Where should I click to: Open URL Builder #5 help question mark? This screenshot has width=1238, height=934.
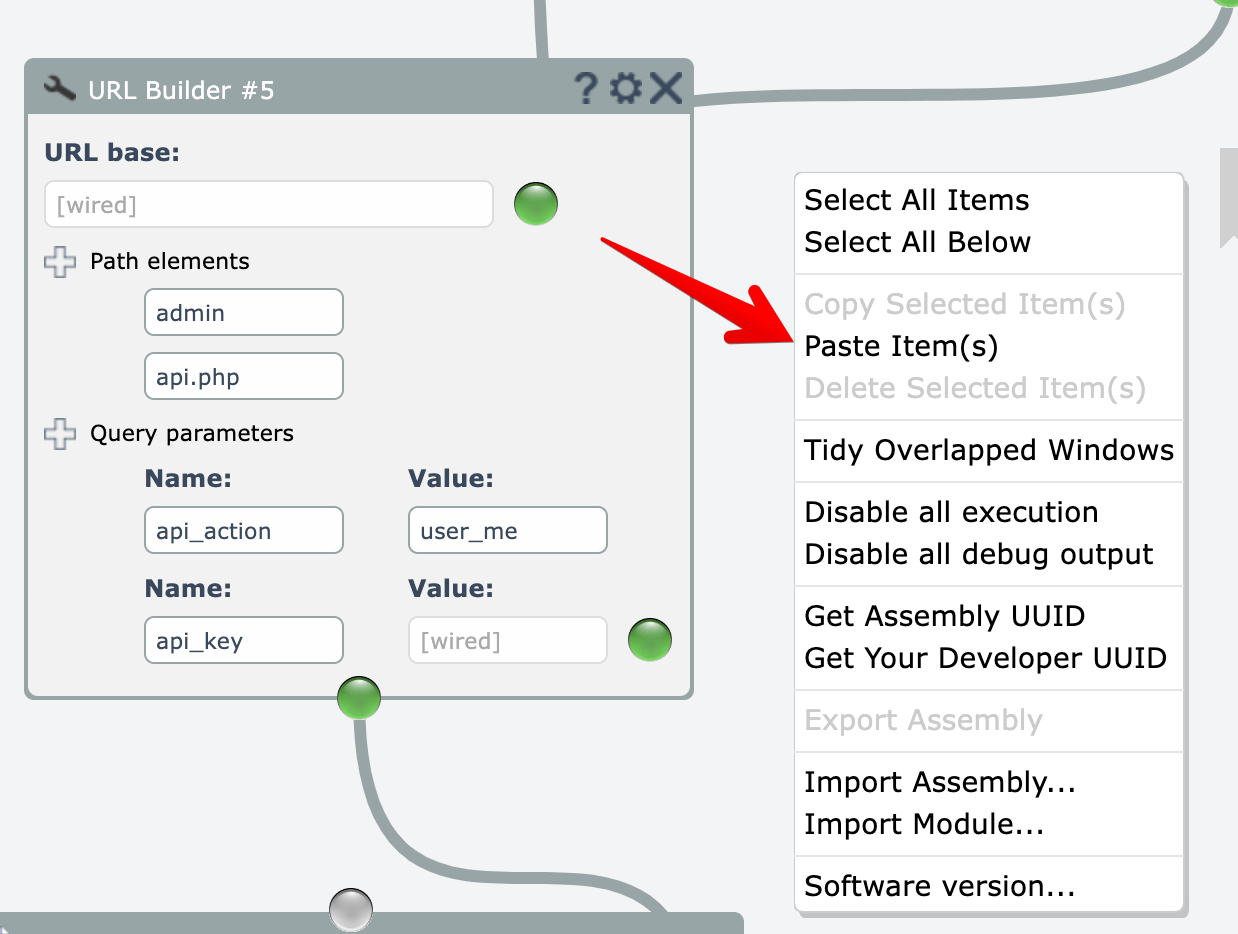click(x=587, y=89)
